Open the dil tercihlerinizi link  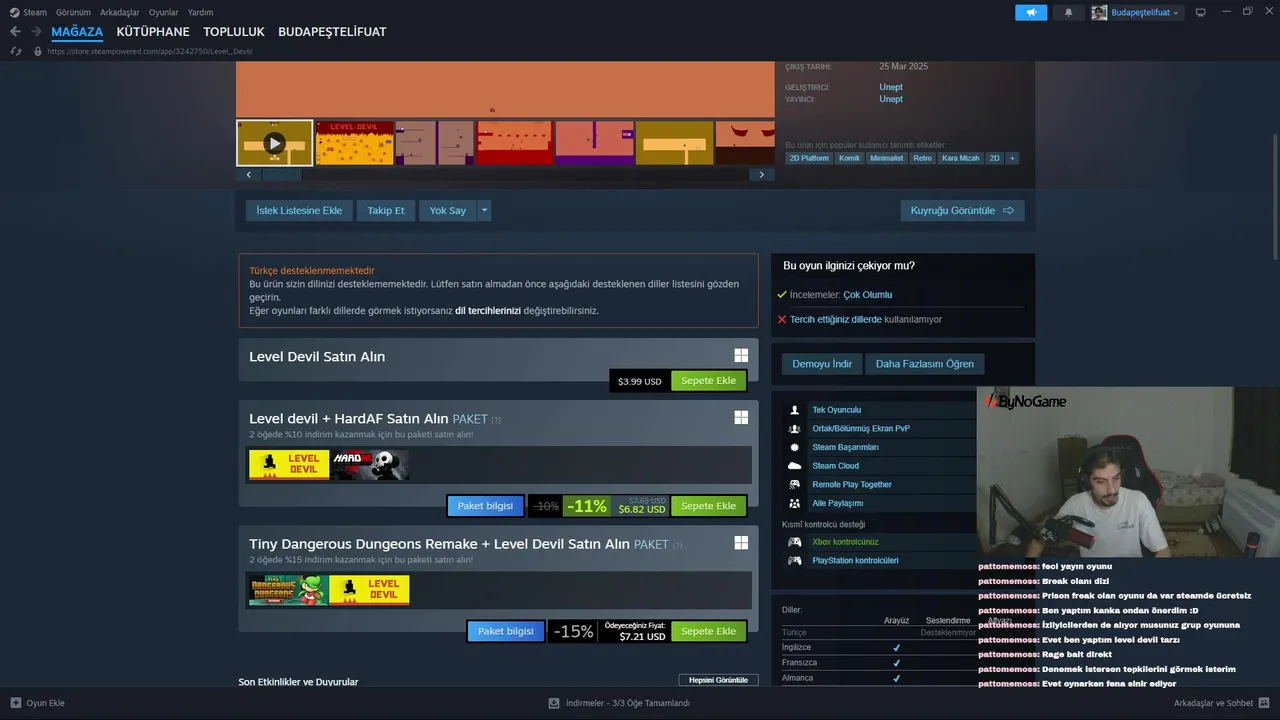(x=488, y=311)
